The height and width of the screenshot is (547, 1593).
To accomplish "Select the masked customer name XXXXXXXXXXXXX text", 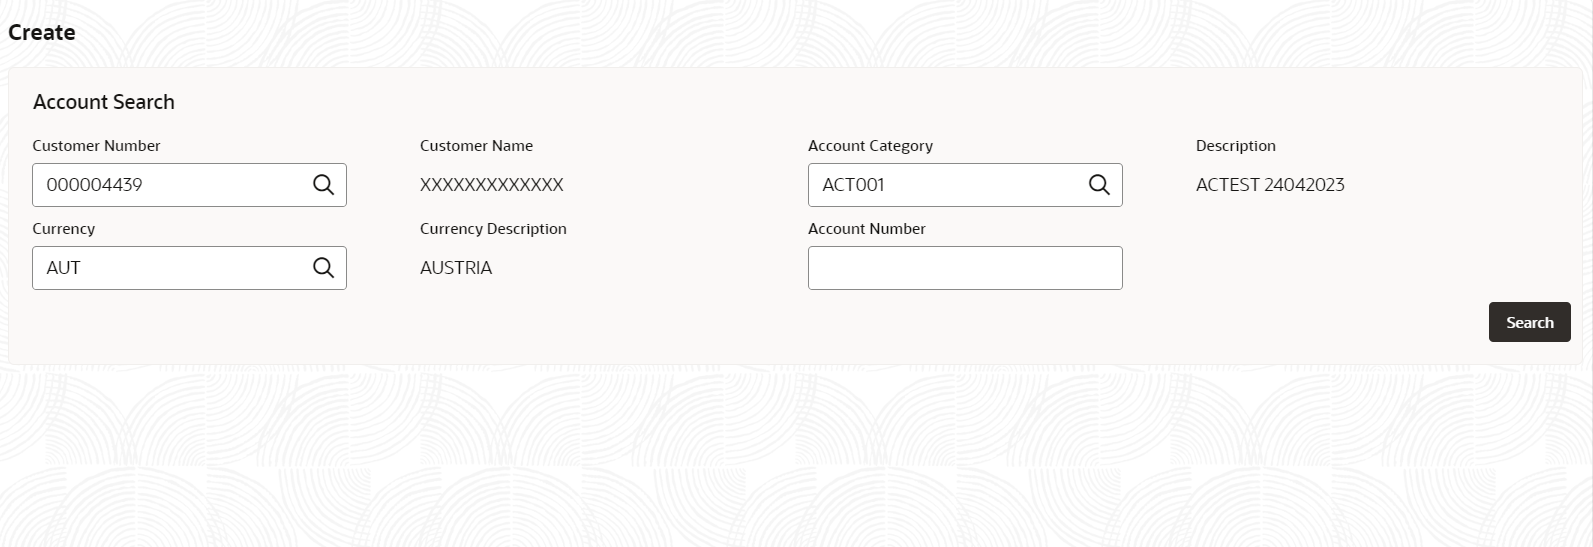I will click(x=491, y=185).
